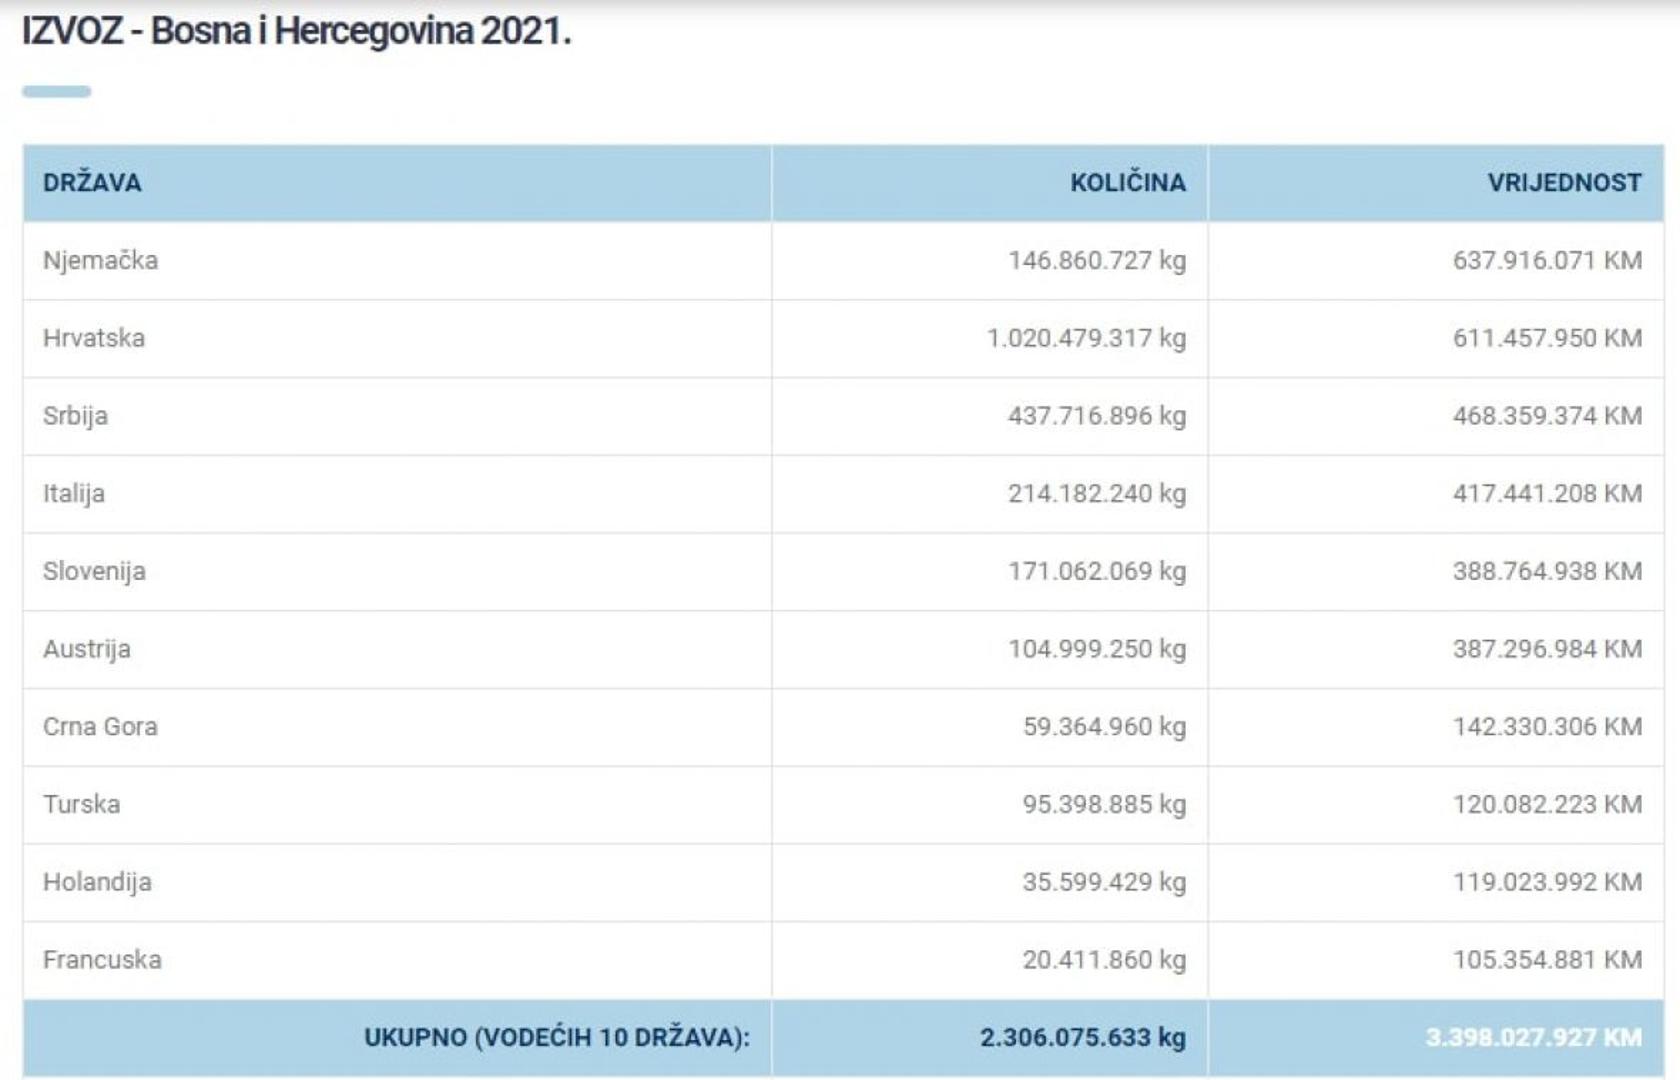Select Francuska in the table
Viewport: 1680px width, 1080px height.
click(x=102, y=960)
